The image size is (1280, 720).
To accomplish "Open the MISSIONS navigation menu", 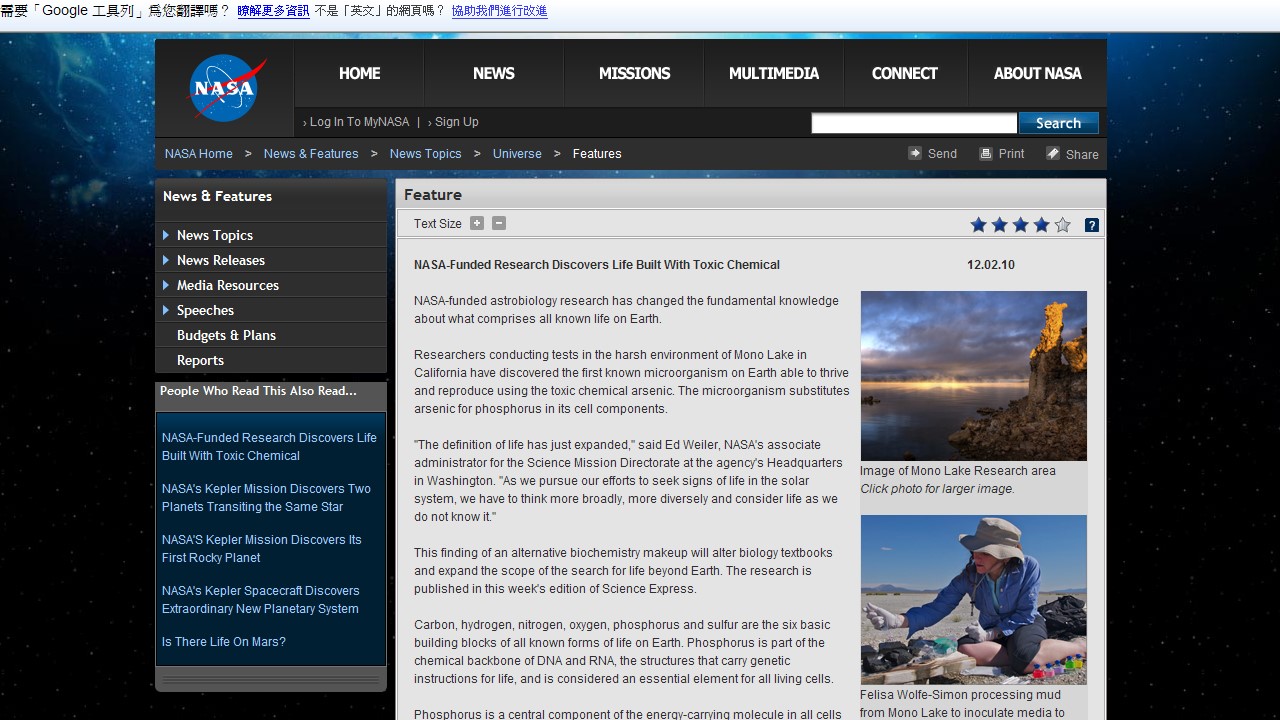I will (x=634, y=73).
